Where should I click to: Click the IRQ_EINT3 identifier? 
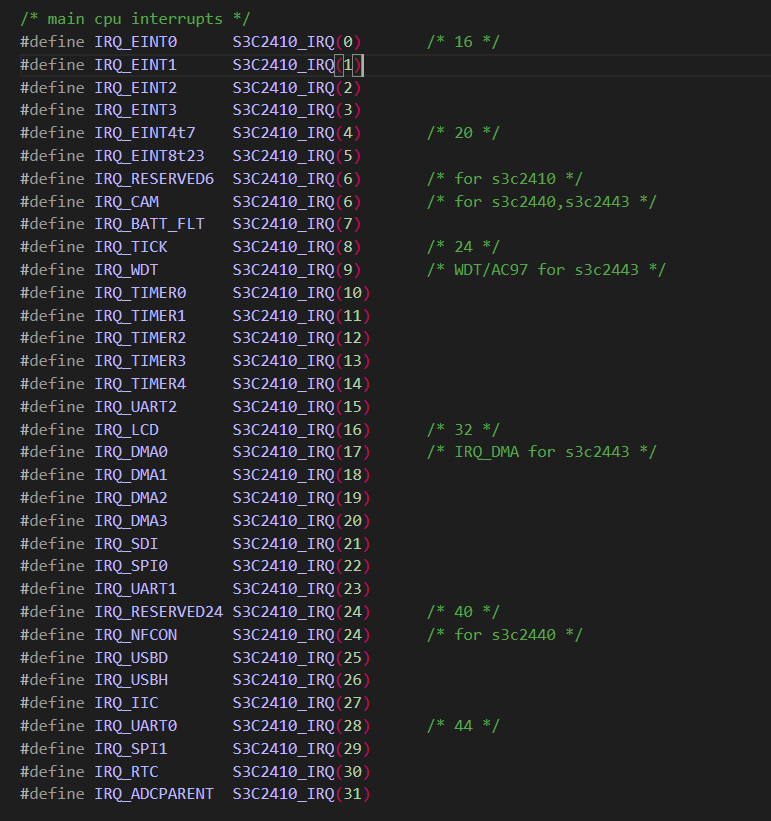(x=136, y=110)
